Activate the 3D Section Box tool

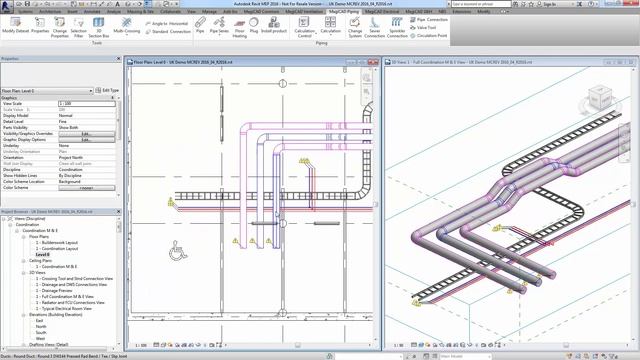pyautogui.click(x=98, y=27)
